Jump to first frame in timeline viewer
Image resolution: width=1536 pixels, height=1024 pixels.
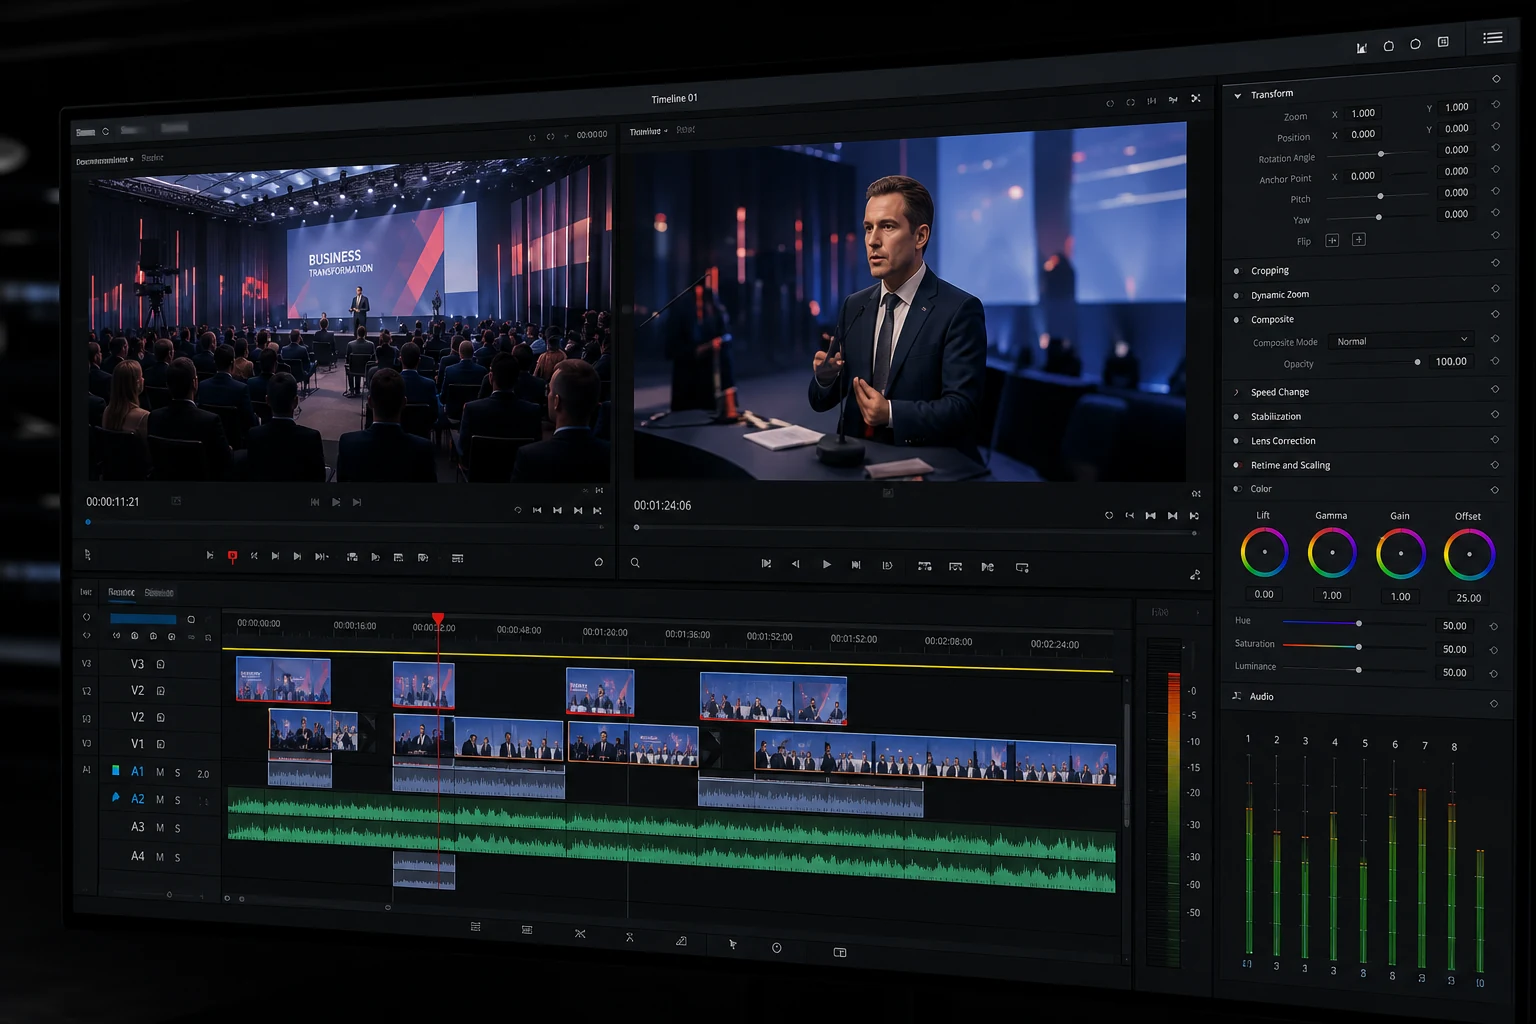coord(766,564)
